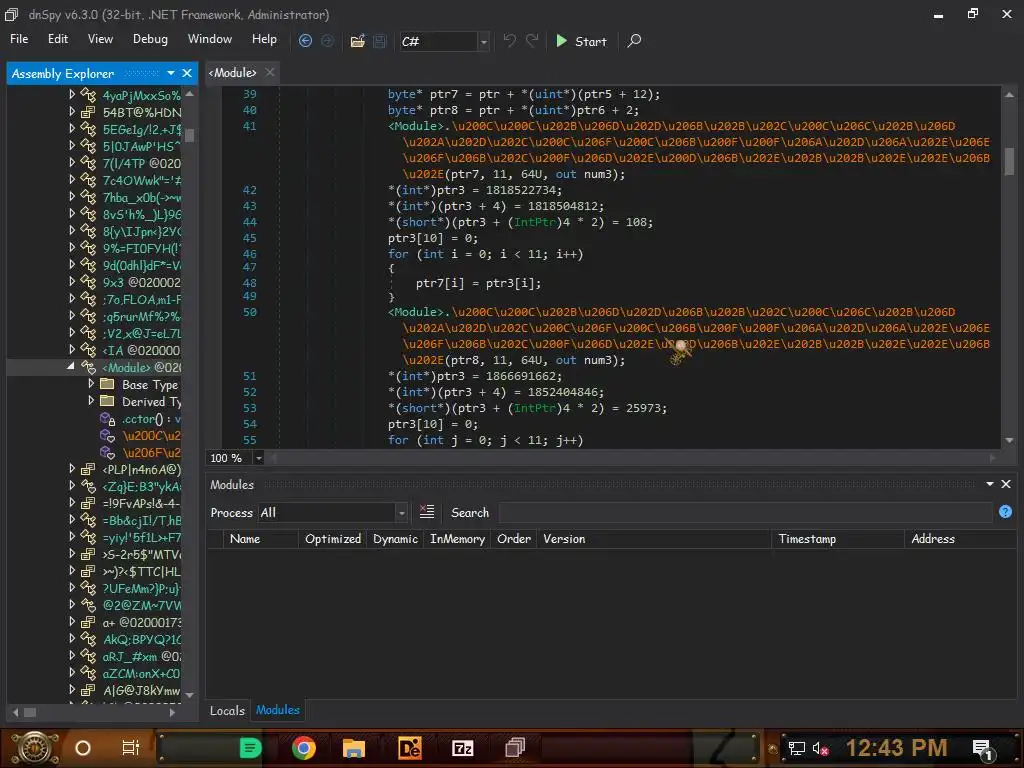Sort modules by Timestamp column header

[x=806, y=538]
